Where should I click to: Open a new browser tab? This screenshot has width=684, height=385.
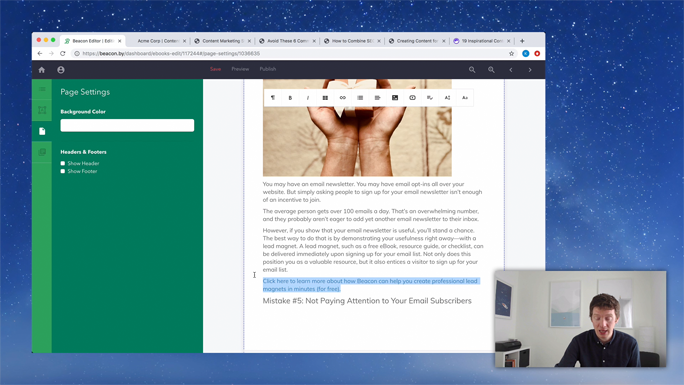522,41
